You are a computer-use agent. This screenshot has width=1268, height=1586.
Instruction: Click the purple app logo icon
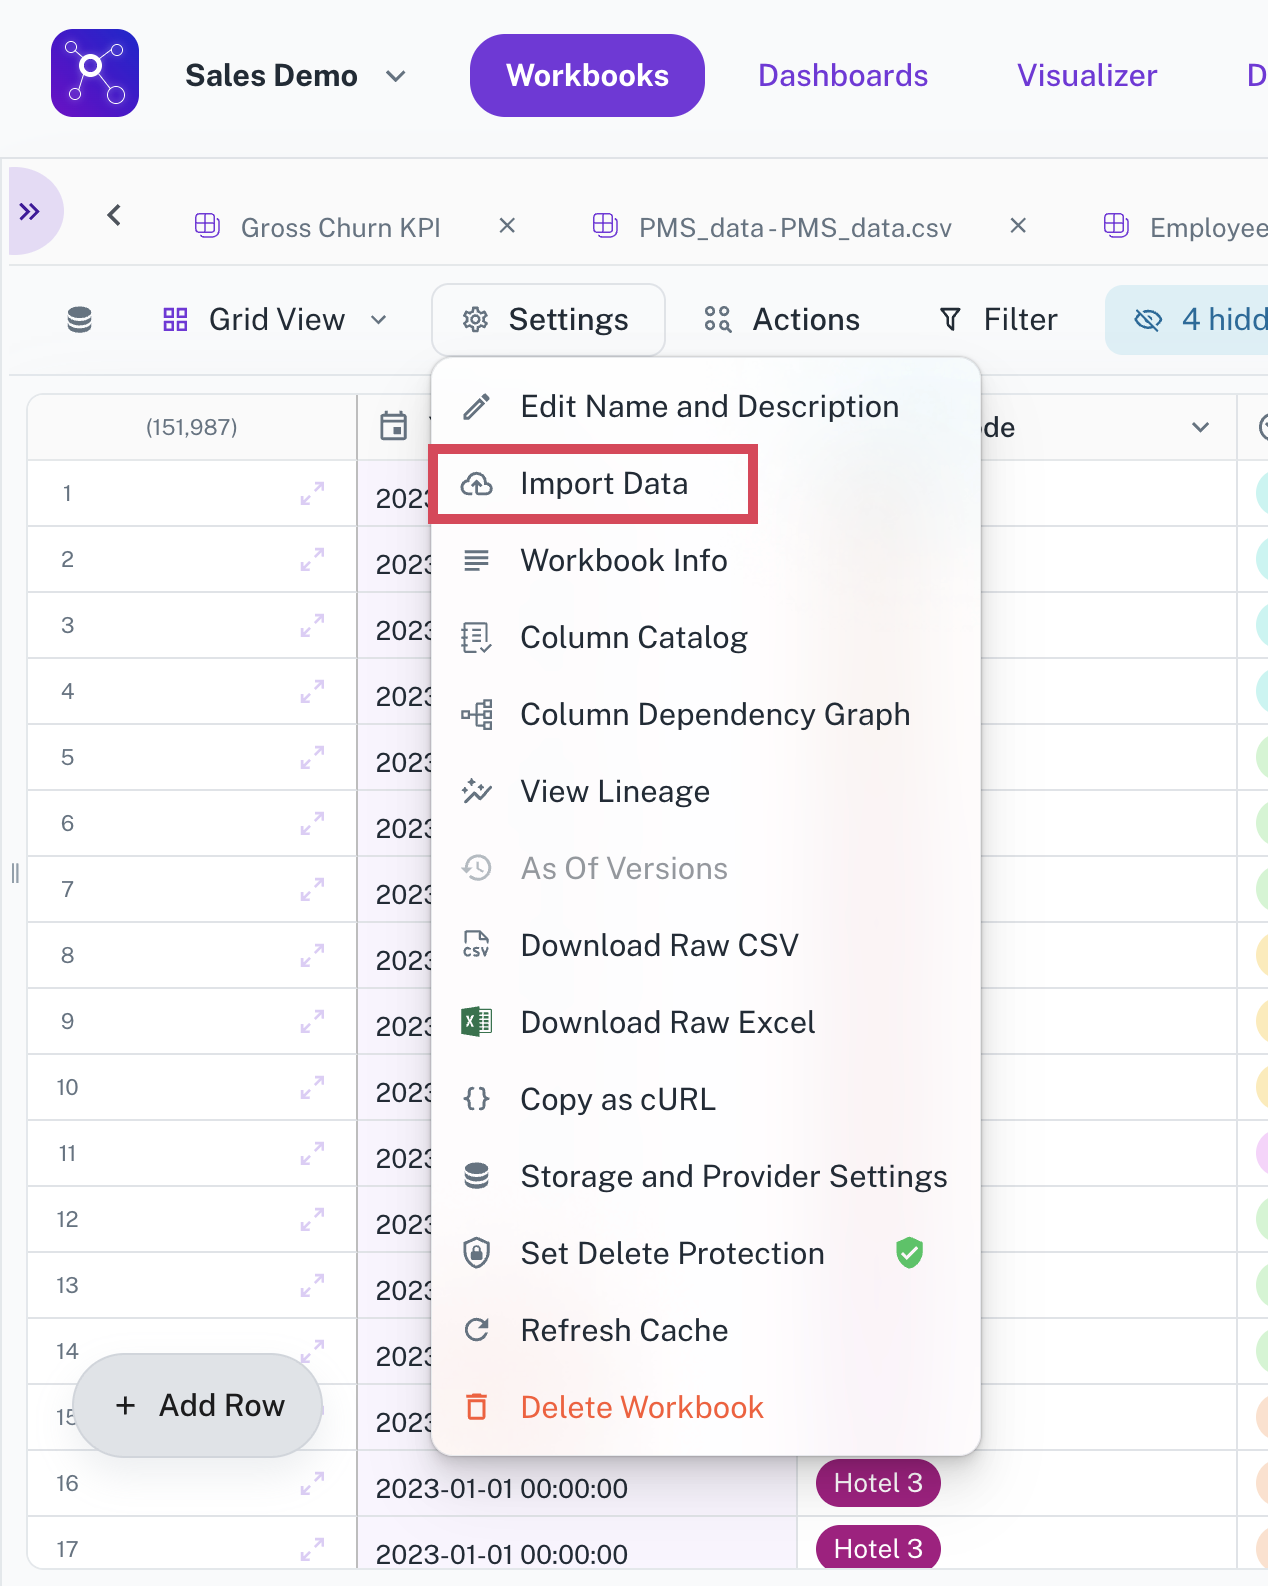click(95, 73)
